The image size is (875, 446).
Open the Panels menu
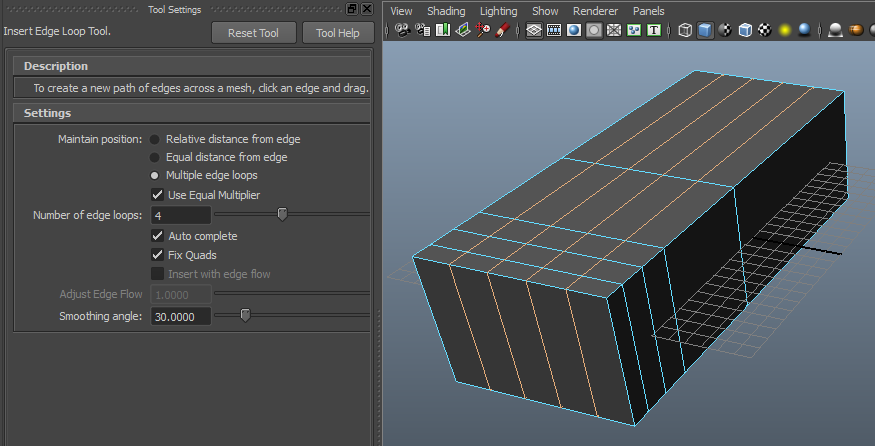point(648,11)
